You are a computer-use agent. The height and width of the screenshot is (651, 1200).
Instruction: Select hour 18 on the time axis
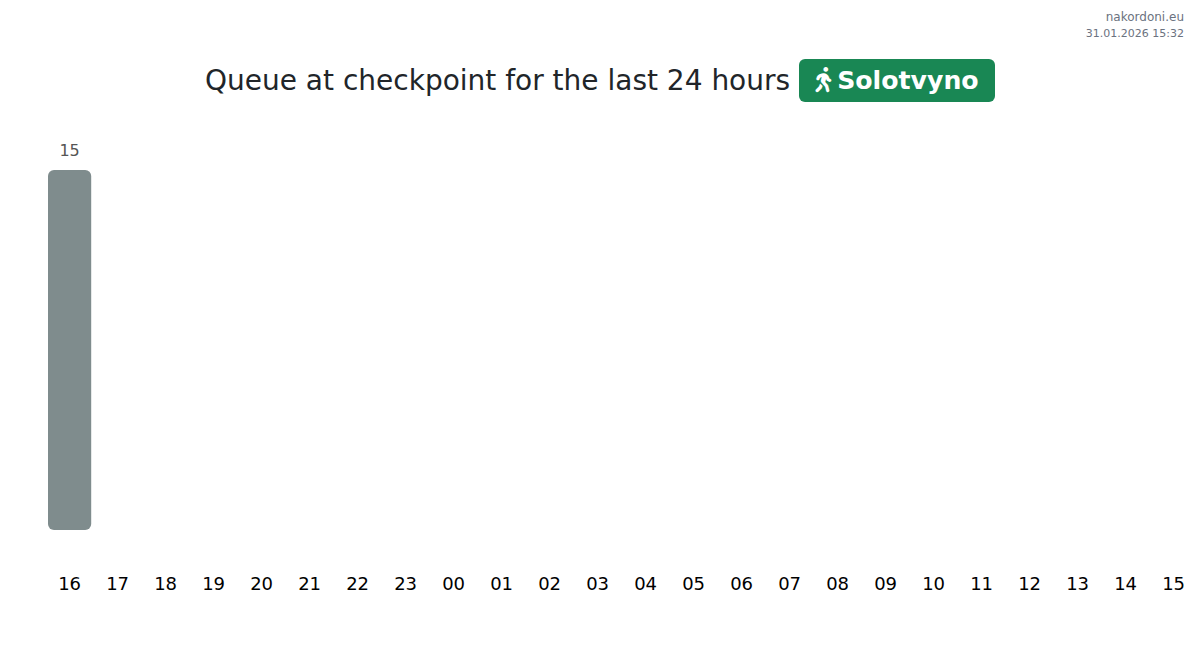(x=165, y=584)
